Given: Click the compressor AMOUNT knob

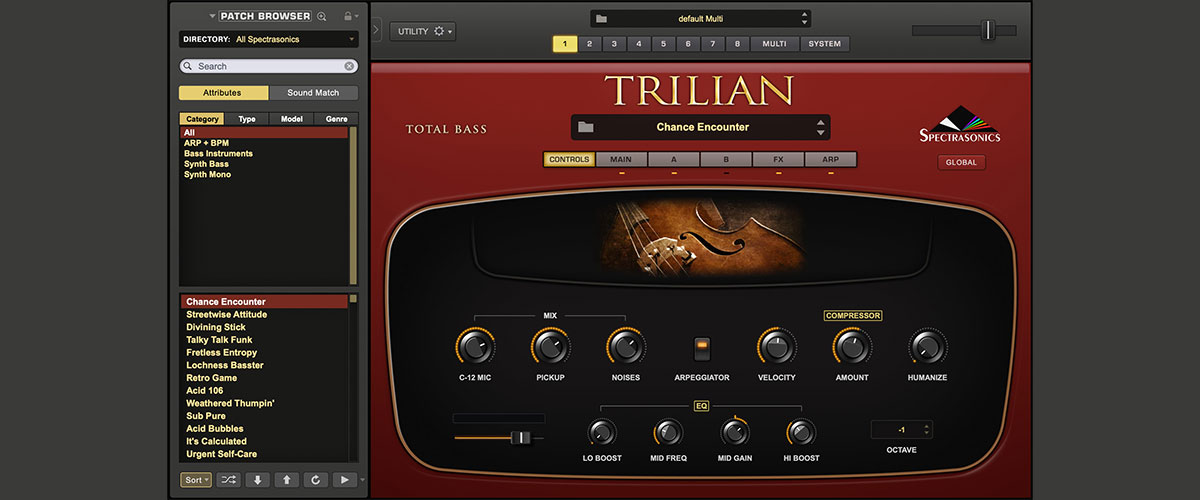Looking at the screenshot, I should tap(852, 347).
